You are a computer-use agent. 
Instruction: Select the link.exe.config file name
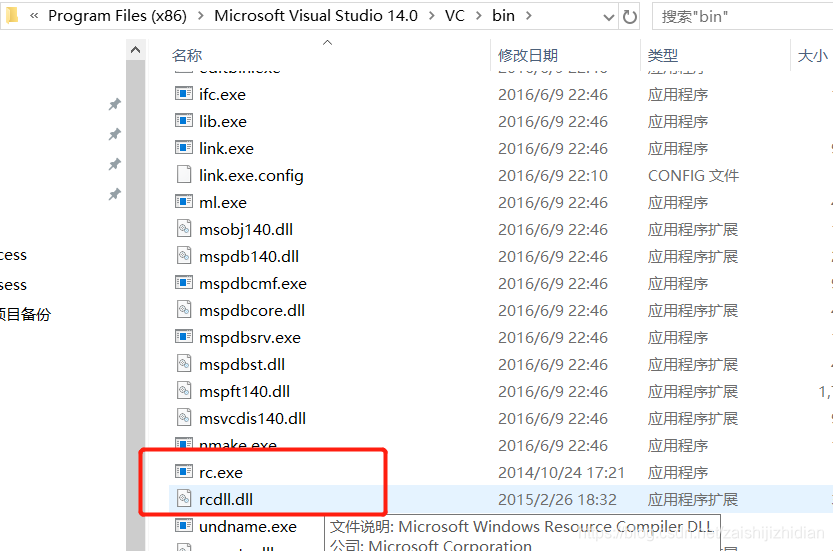click(x=251, y=175)
